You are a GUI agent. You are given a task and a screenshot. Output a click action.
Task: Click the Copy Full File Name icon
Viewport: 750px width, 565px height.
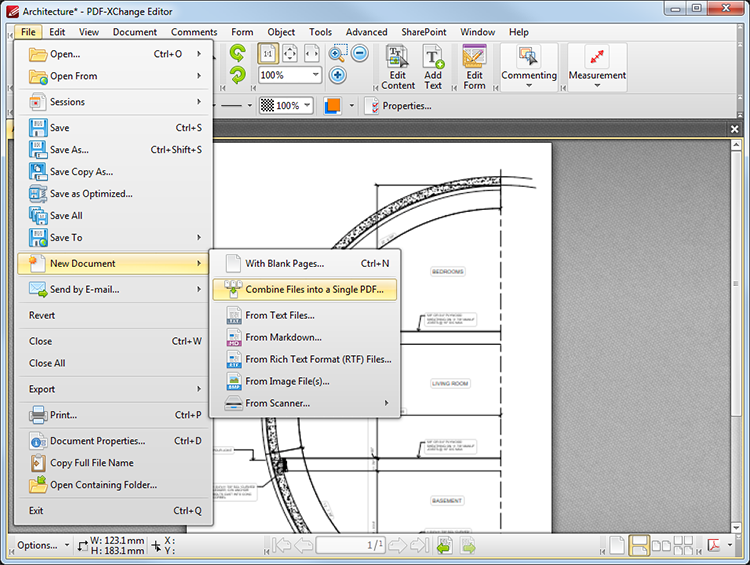coord(38,463)
